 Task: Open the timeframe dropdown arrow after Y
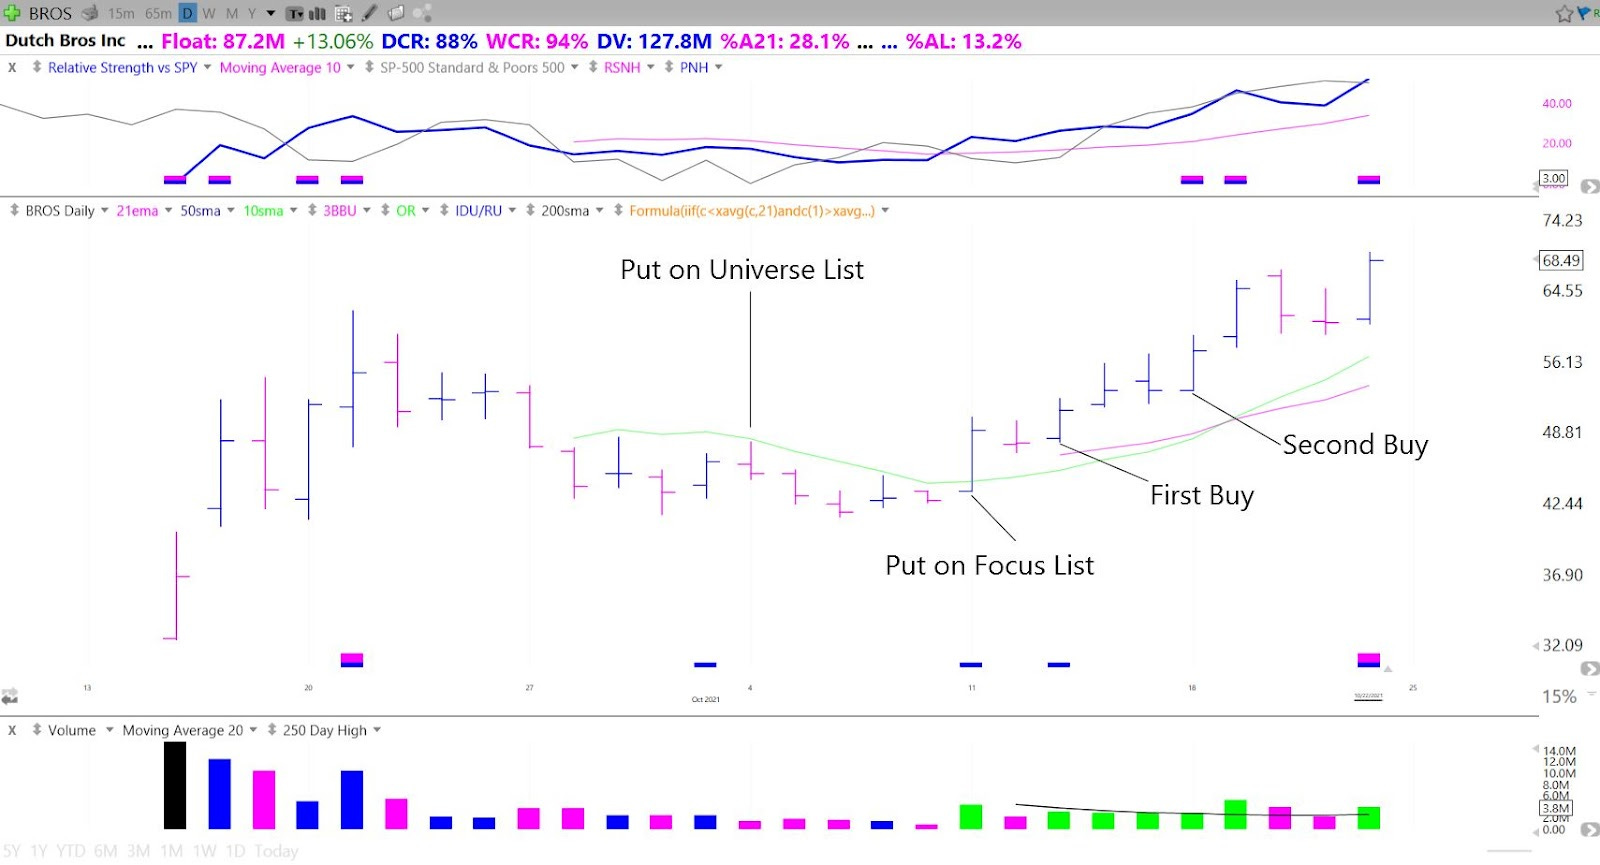click(x=271, y=14)
